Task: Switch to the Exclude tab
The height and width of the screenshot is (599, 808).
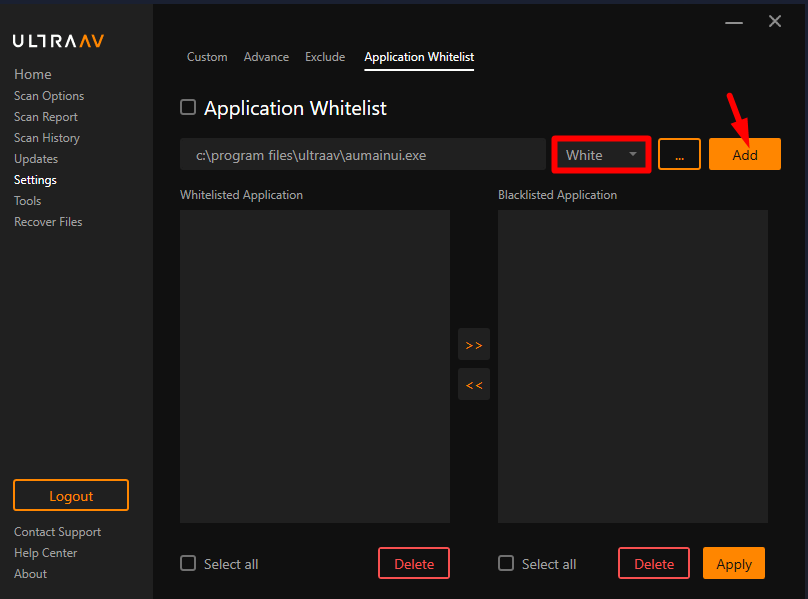Action: click(325, 57)
